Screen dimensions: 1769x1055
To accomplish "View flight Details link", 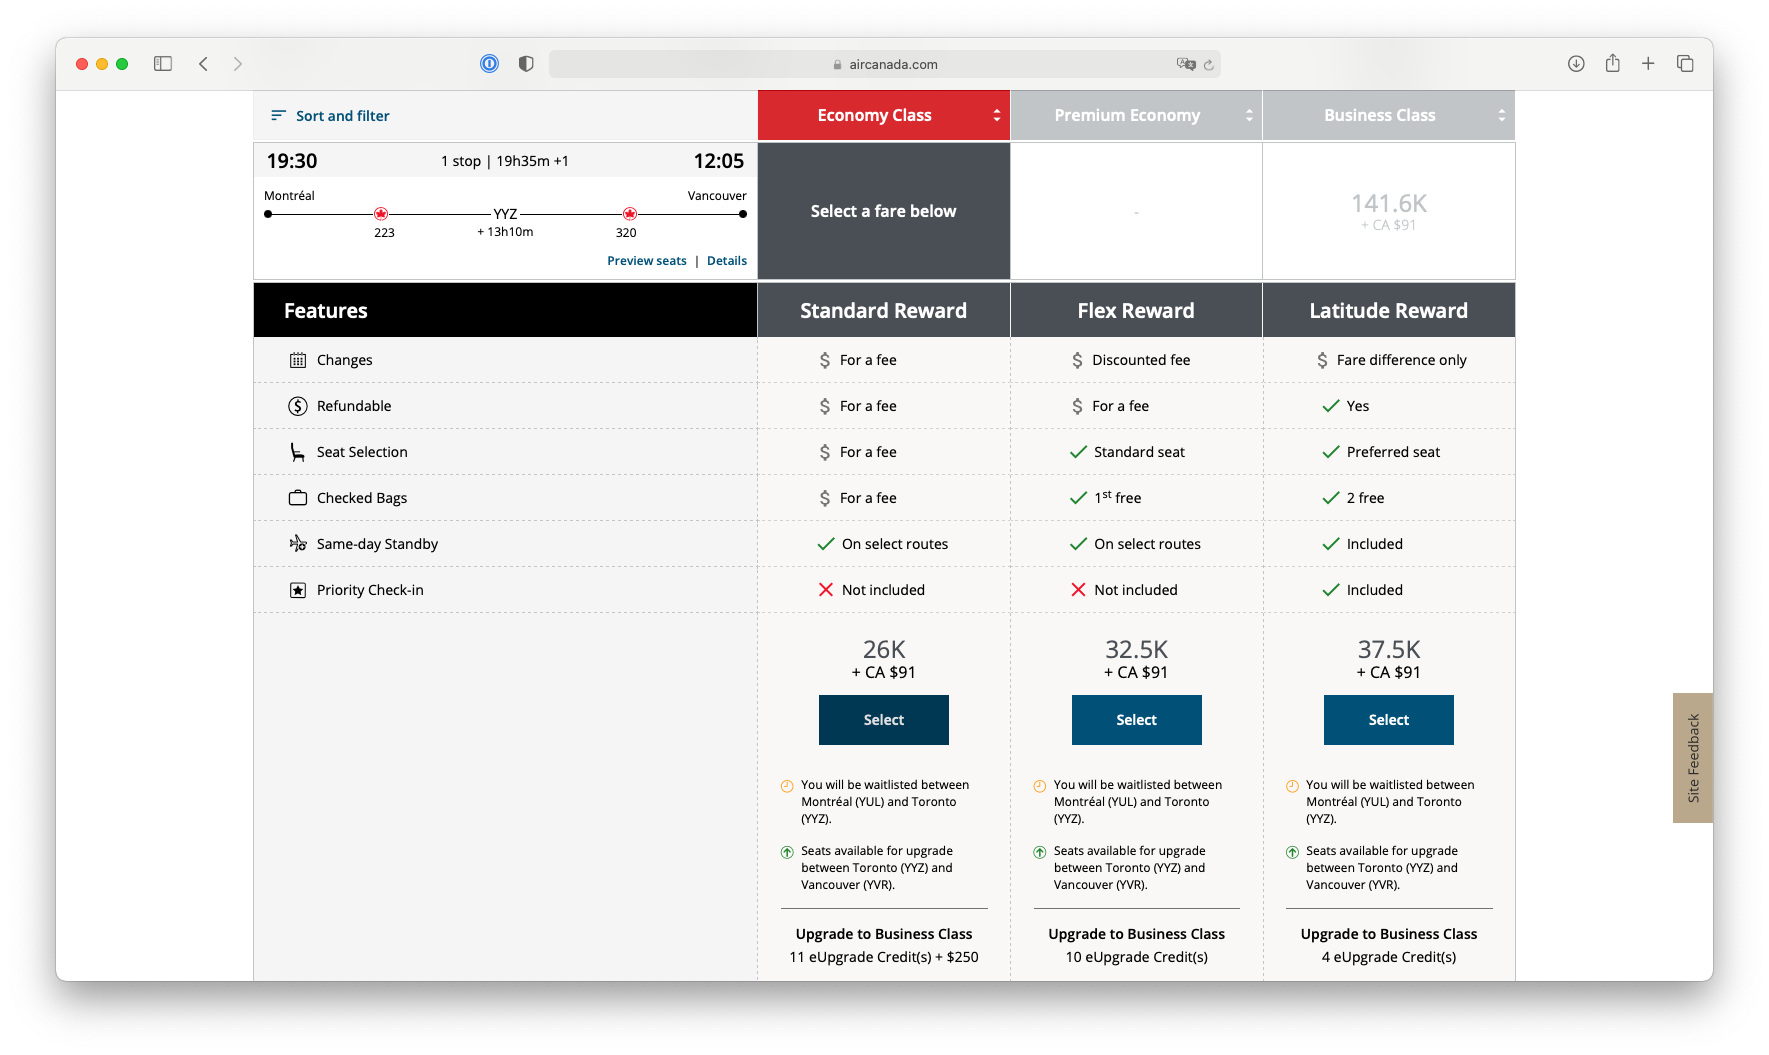I will click(727, 261).
